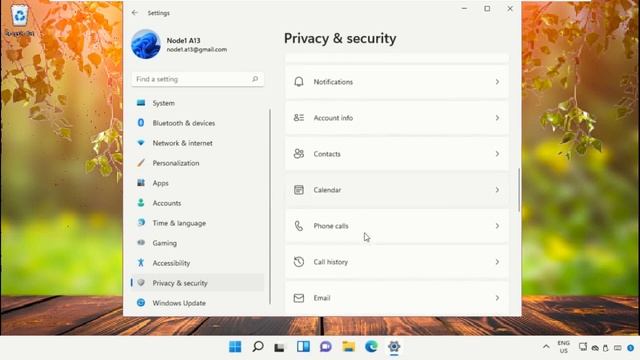
Task: Click the Accessibility figure icon
Action: click(x=141, y=263)
